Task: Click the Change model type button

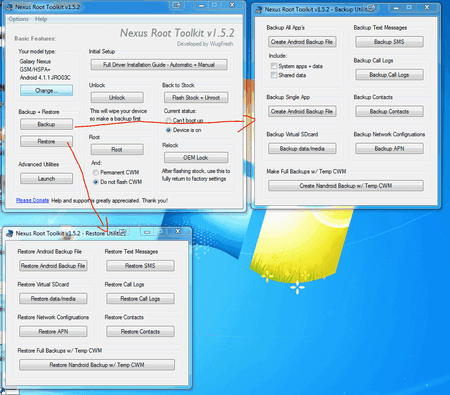Action: tap(46, 90)
